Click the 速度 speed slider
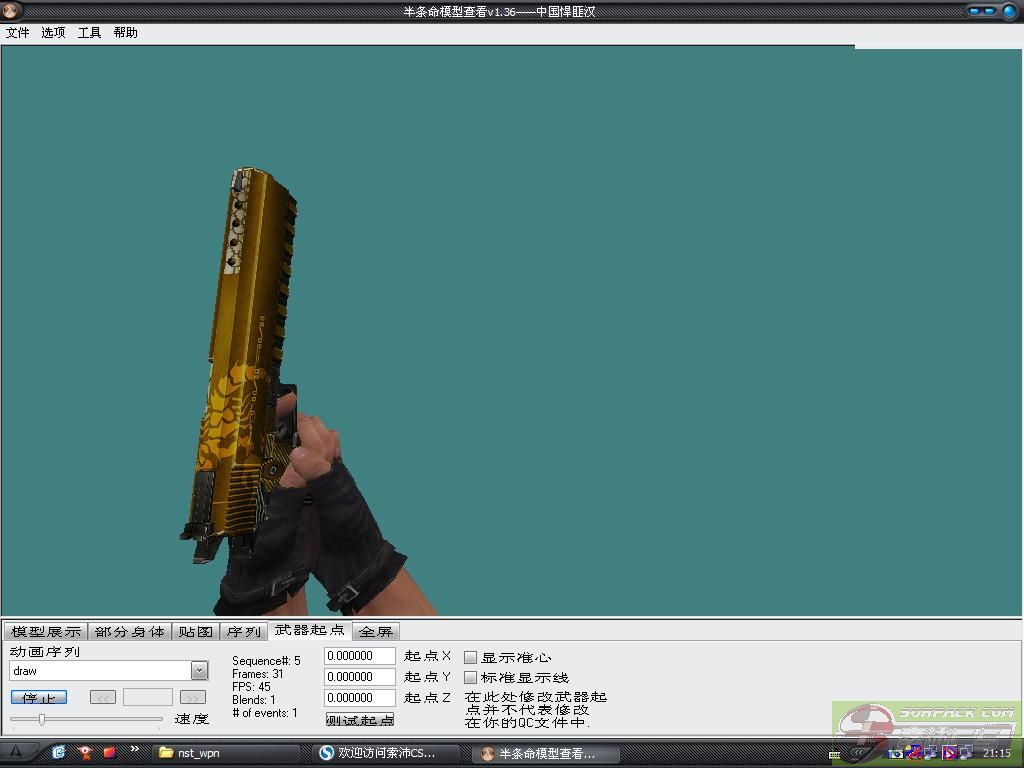This screenshot has height=768, width=1024. pos(42,719)
